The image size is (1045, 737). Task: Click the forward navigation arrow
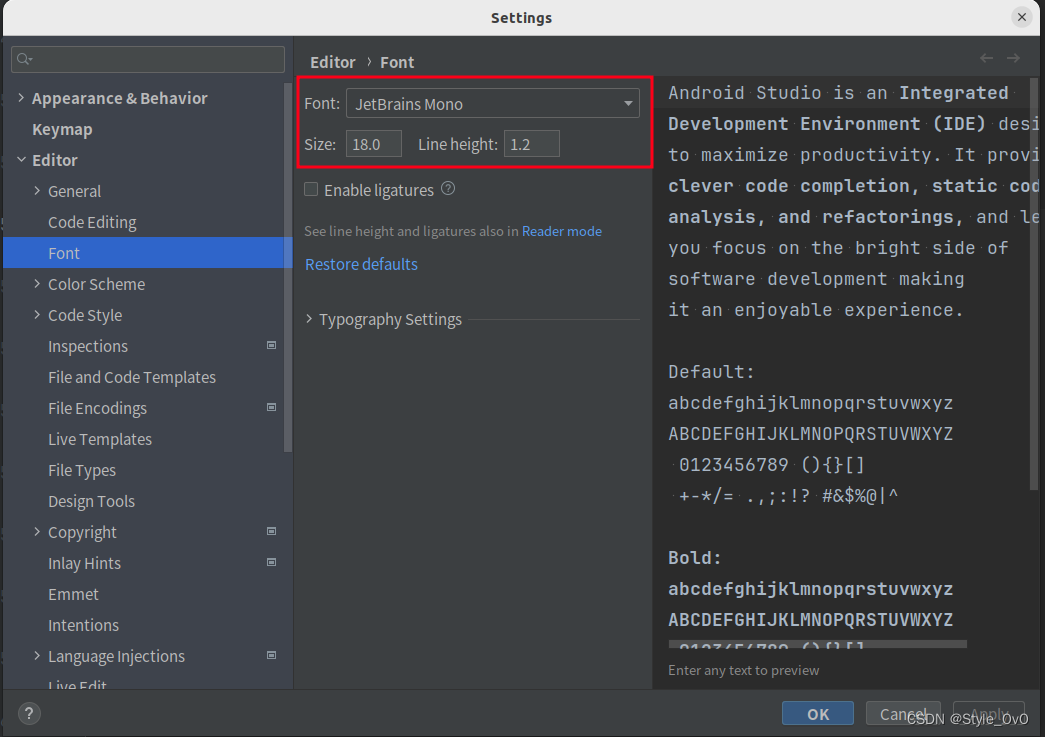point(1013,59)
